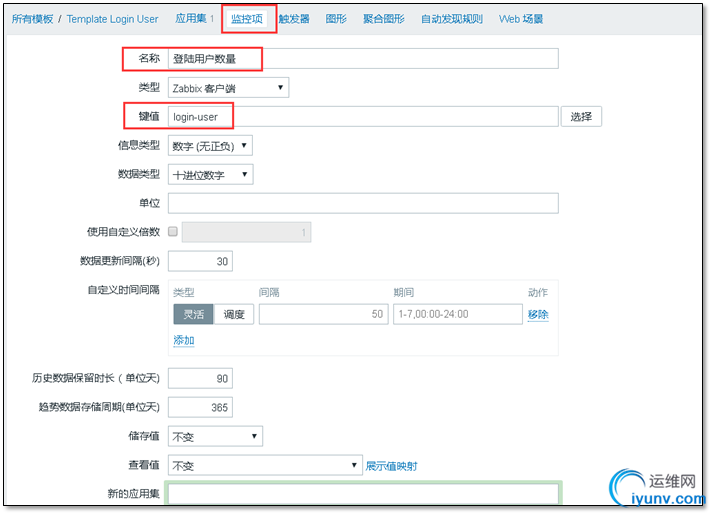Click the 数据更新间隔(秒) field with value 30

point(200,261)
